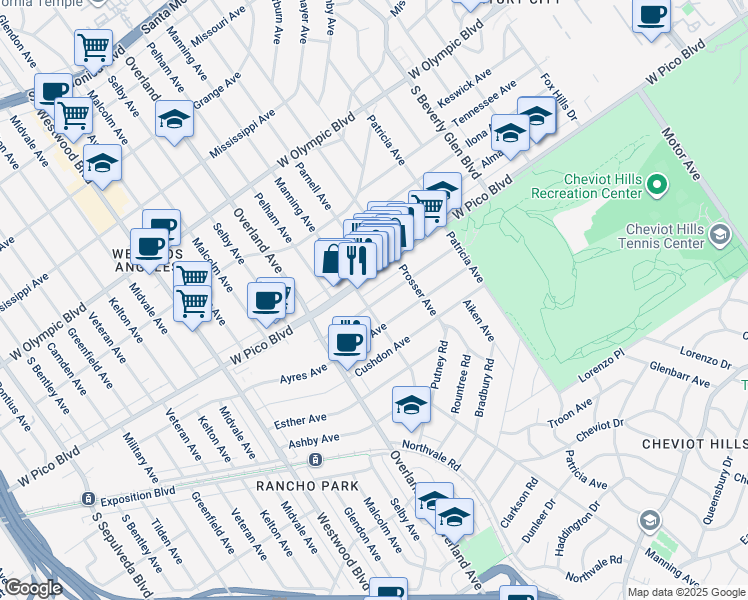
Task: Click the gray school icon near Manning Ave
Action: pyautogui.click(x=650, y=520)
